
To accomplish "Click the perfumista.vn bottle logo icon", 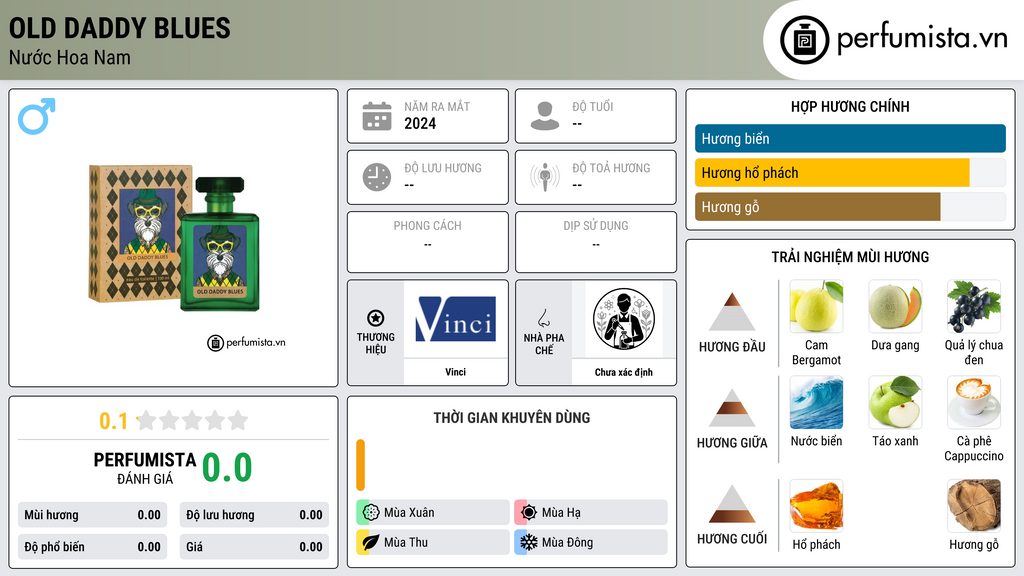I will click(x=804, y=40).
